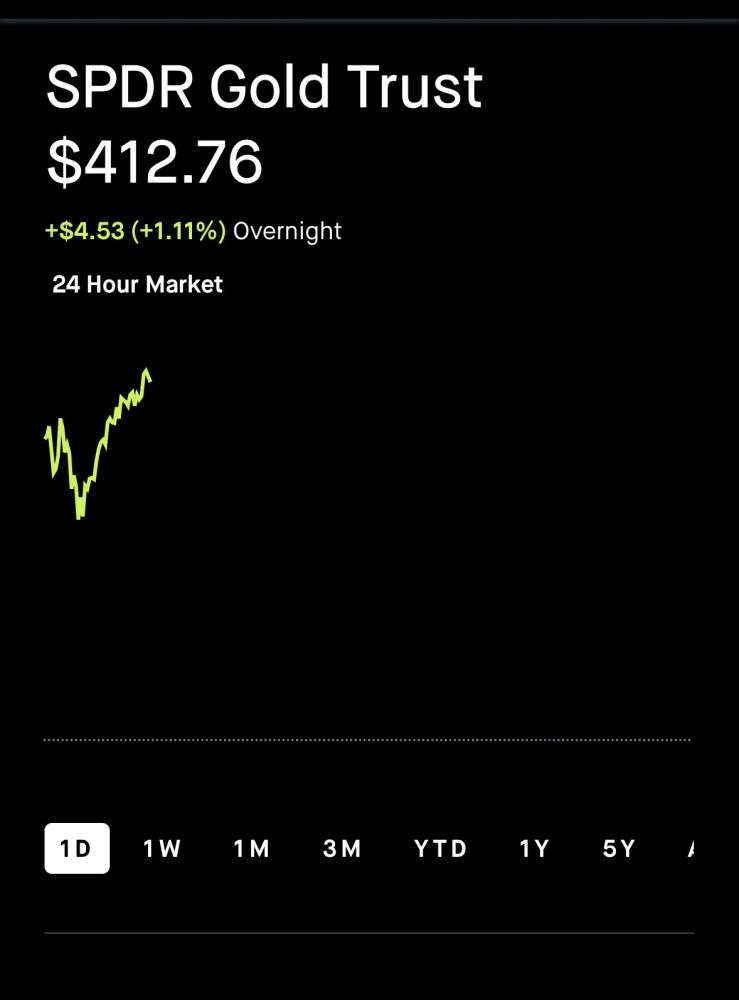Open the 5Y chart range
The image size is (739, 1000).
coord(619,849)
